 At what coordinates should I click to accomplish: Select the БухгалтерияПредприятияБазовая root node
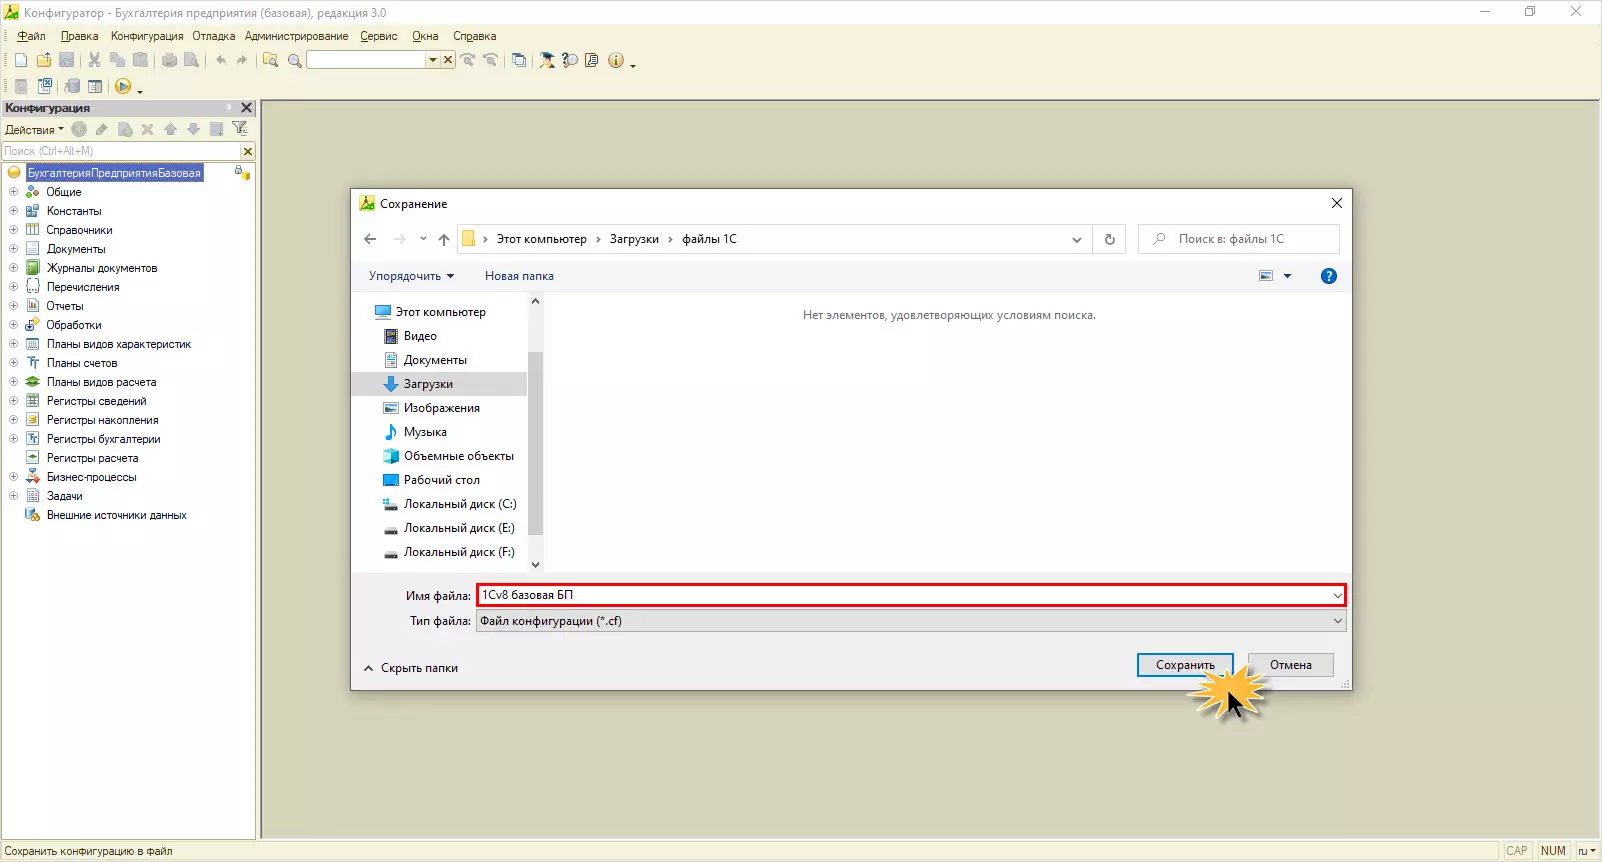point(114,173)
